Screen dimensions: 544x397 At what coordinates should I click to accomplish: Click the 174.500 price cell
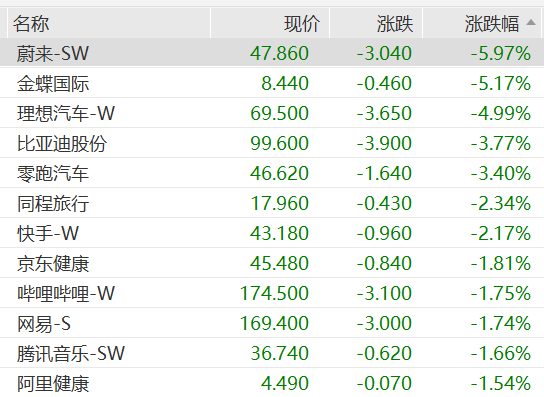pyautogui.click(x=274, y=293)
